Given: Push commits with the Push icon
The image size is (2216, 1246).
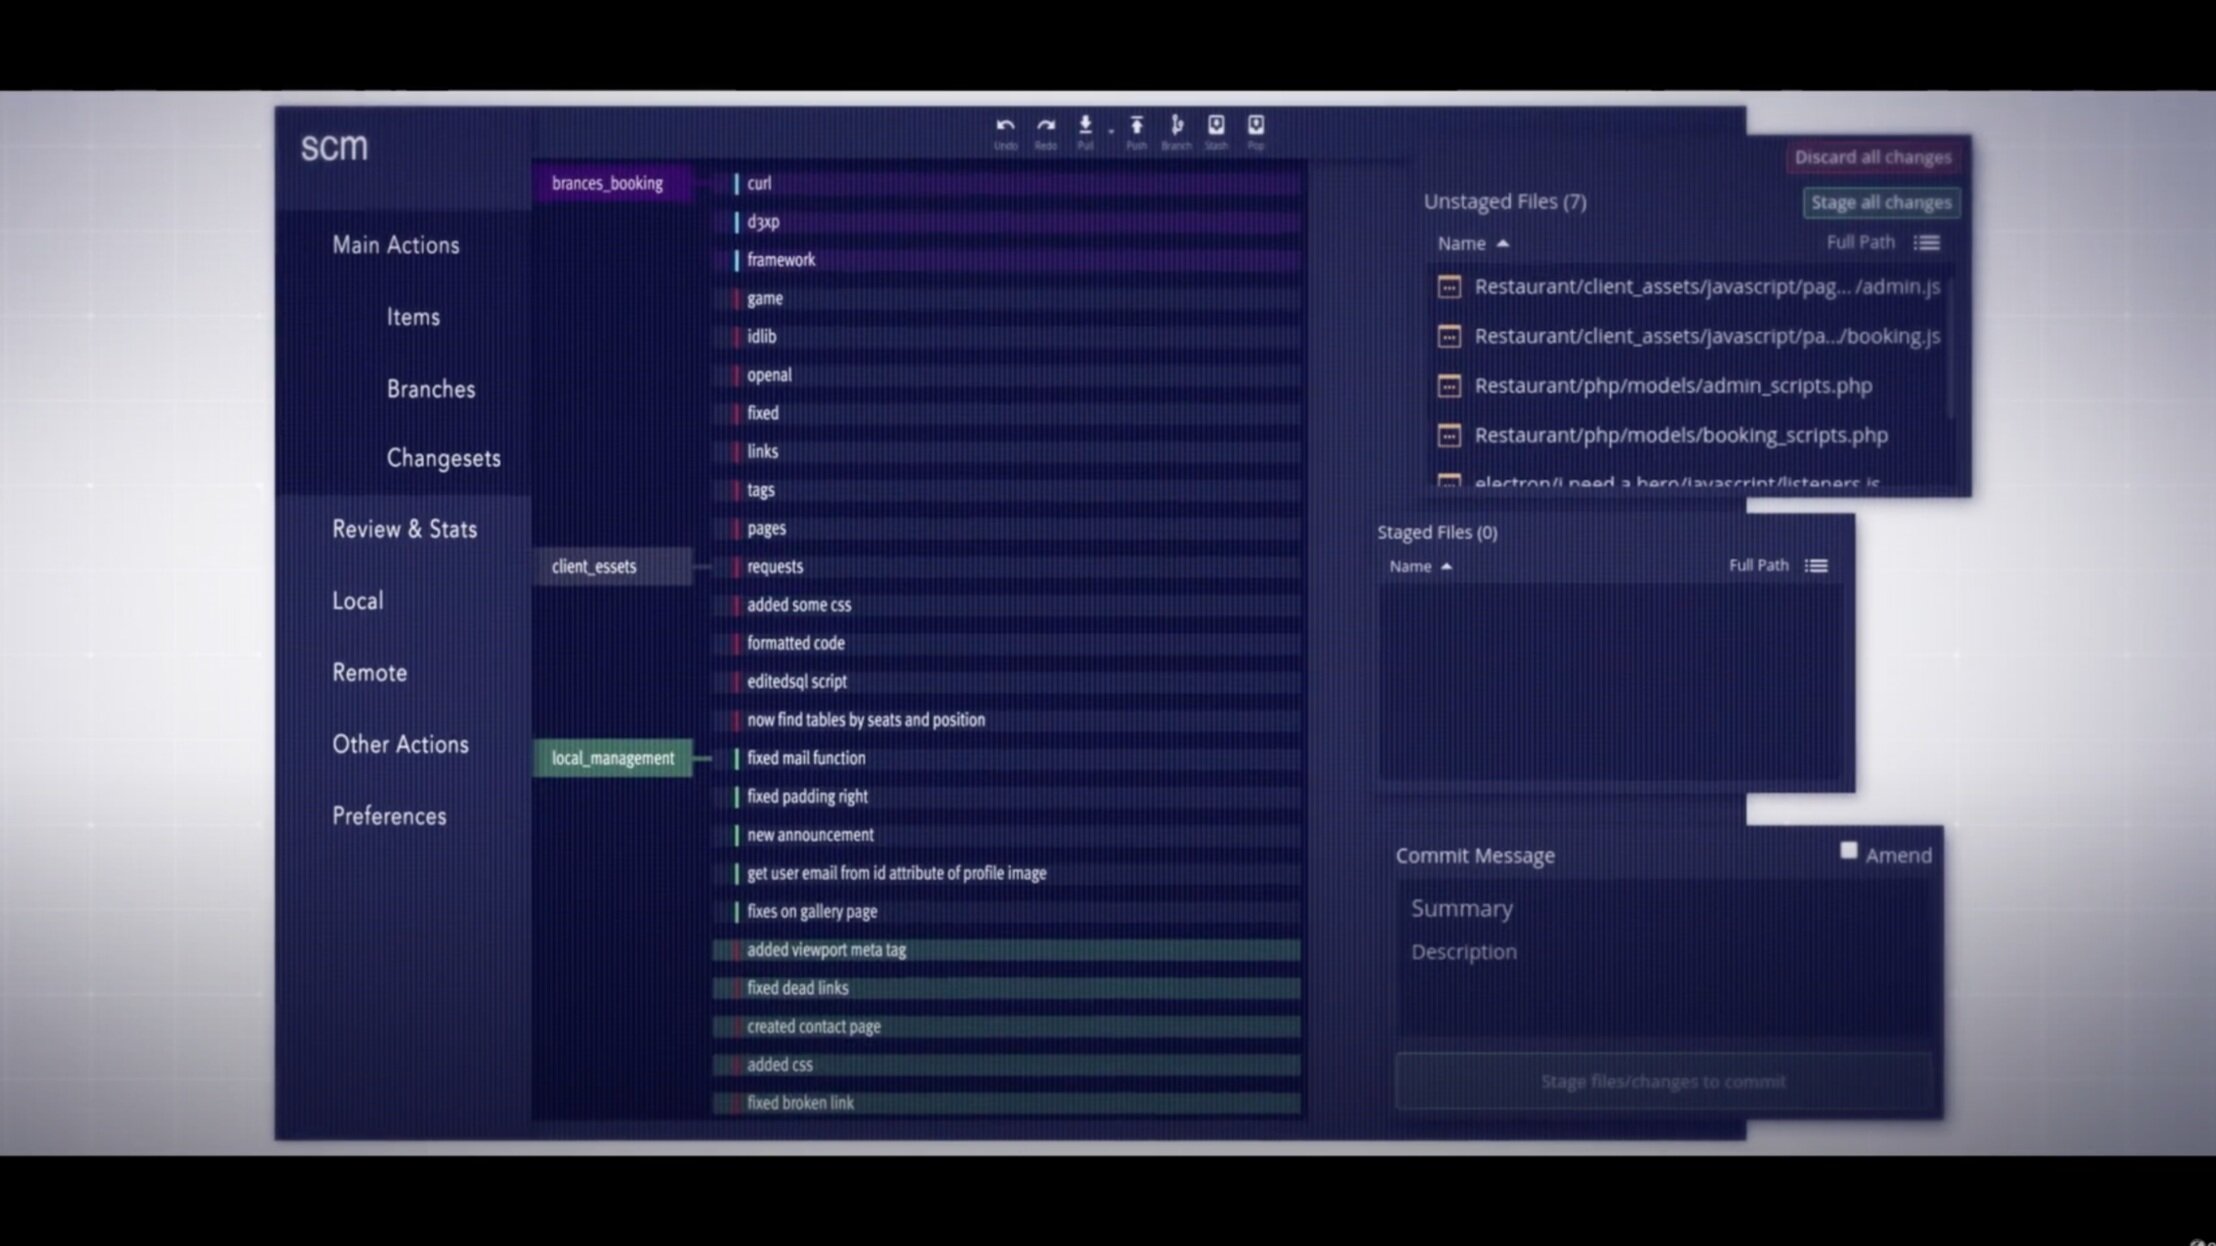Looking at the screenshot, I should click(x=1136, y=126).
